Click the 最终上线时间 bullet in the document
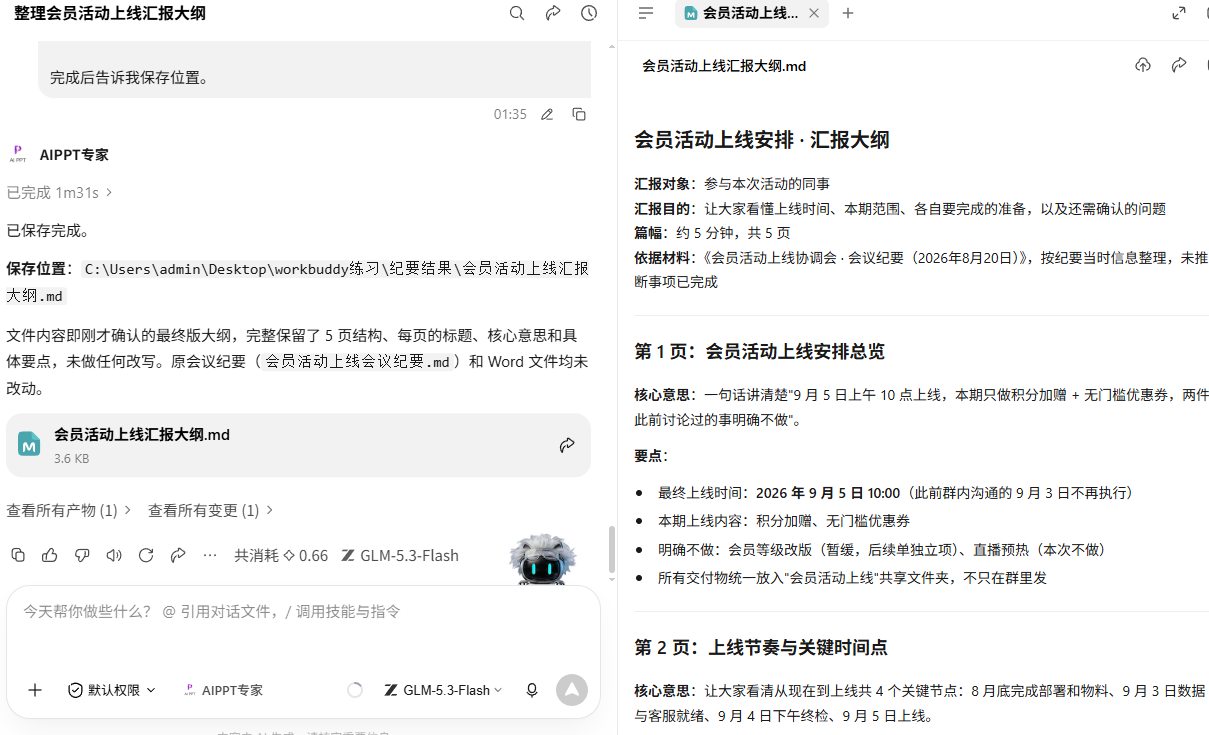This screenshot has width=1209, height=735. (895, 493)
